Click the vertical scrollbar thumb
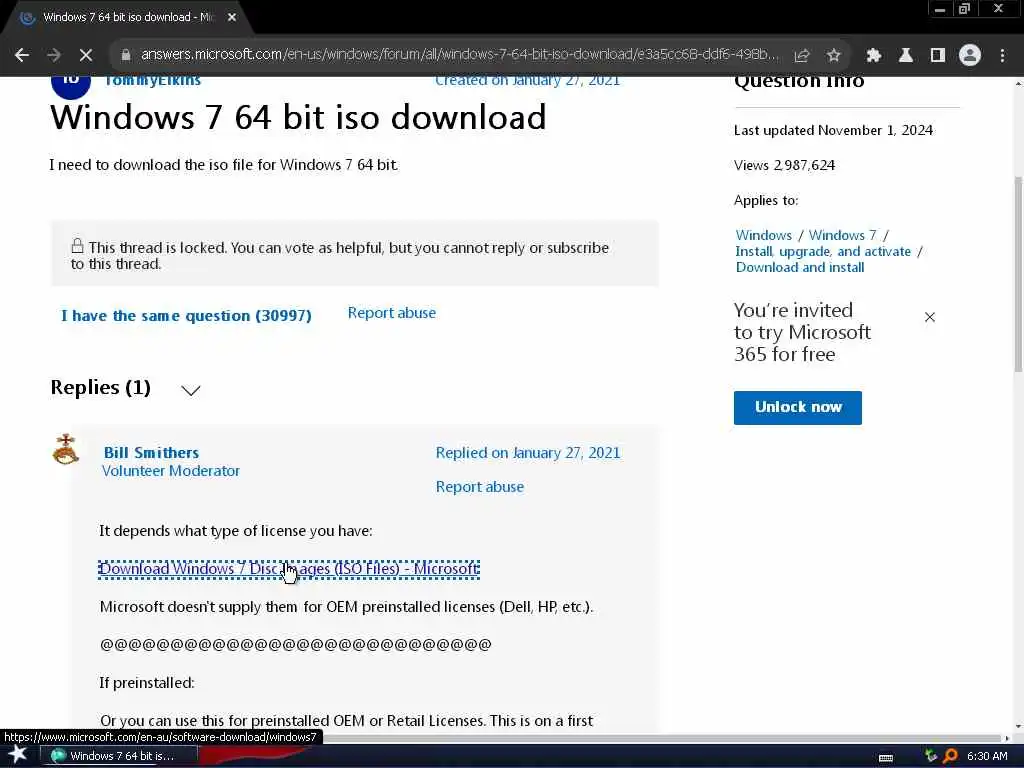Image resolution: width=1024 pixels, height=768 pixels. 1018,274
